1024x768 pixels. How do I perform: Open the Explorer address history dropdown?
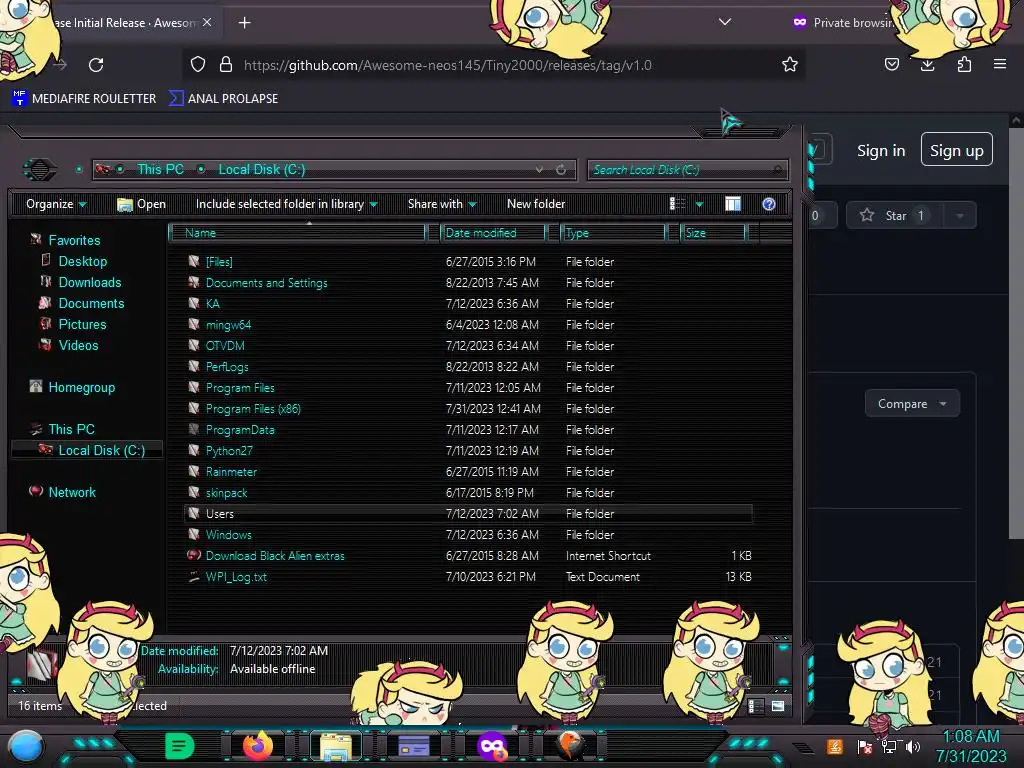coord(539,170)
